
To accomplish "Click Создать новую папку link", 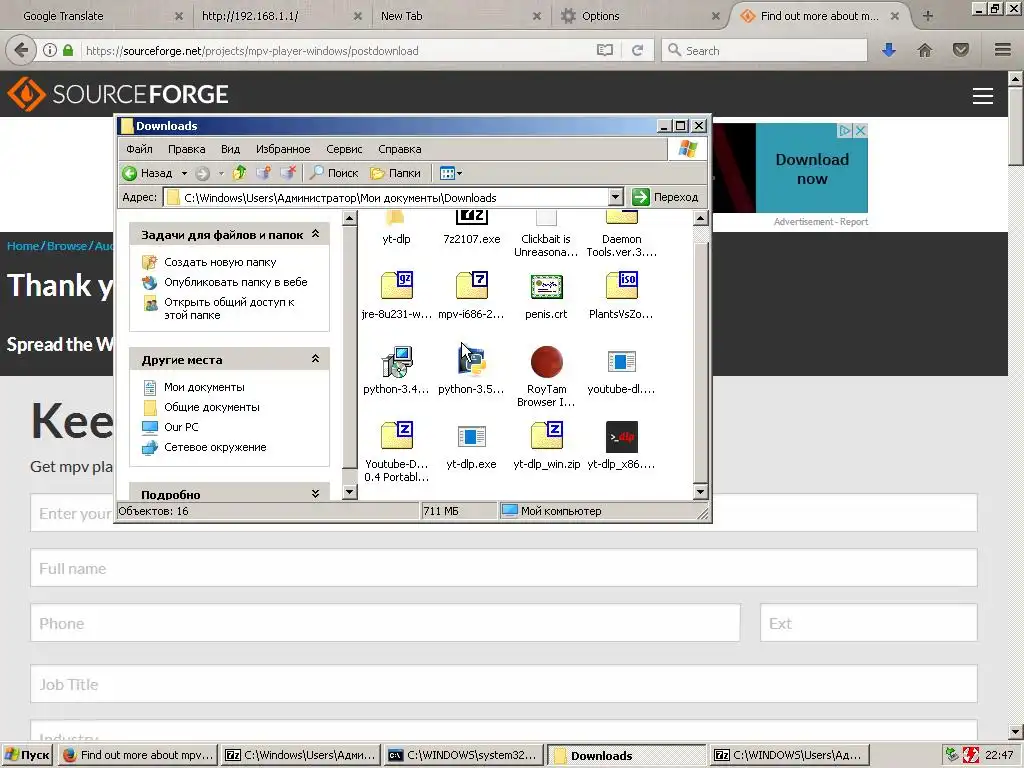I will click(220, 262).
